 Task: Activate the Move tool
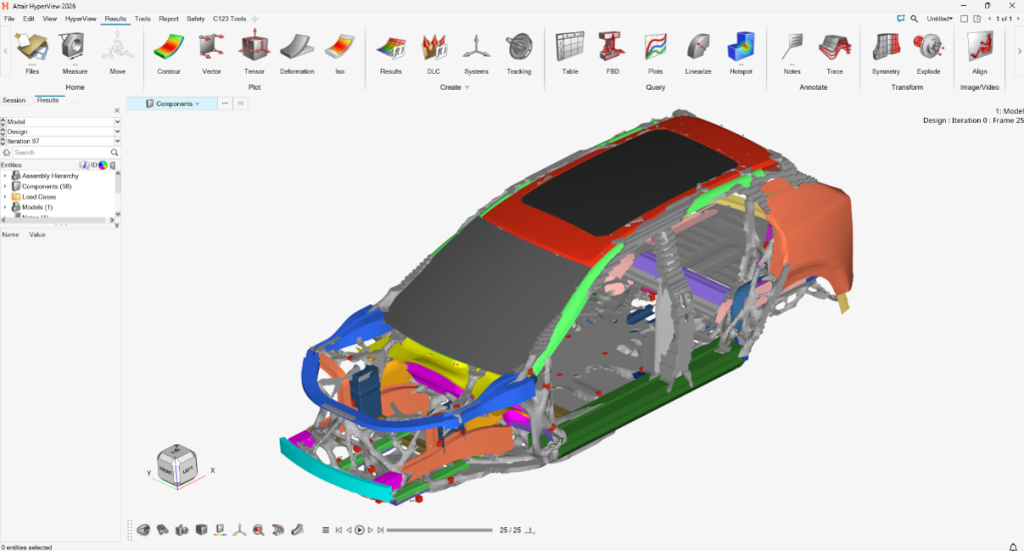[118, 52]
